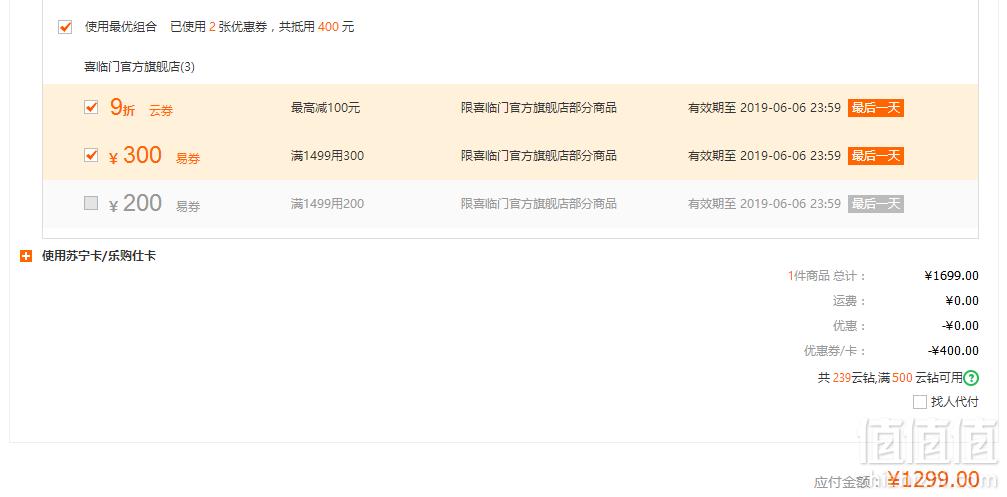Click the 使用苏宁卡/乐购仕卡 label
The width and height of the screenshot is (1007, 497).
[99, 256]
